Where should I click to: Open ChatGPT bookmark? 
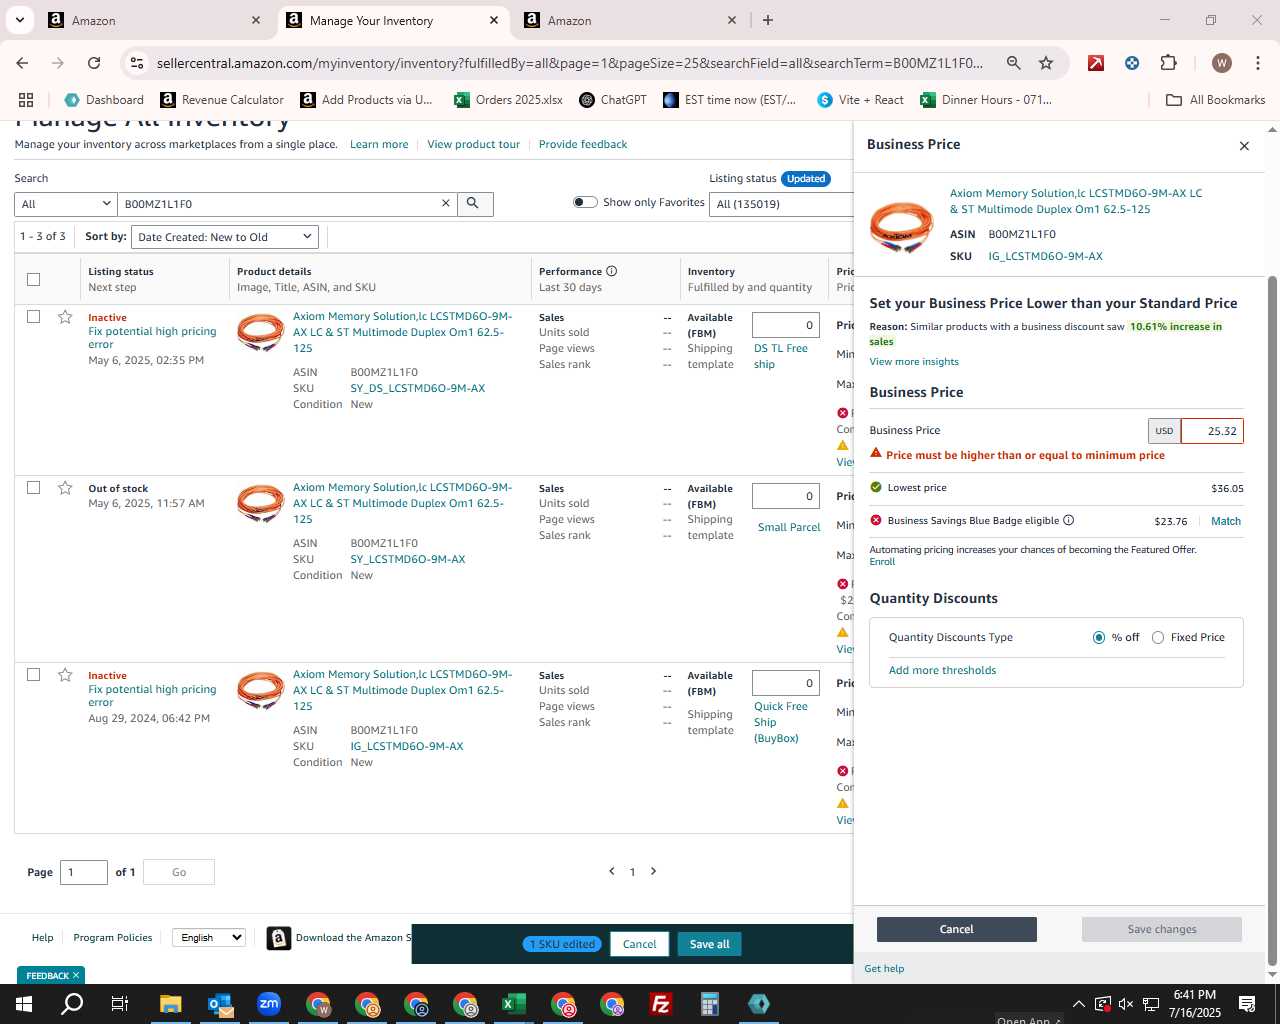tap(613, 100)
